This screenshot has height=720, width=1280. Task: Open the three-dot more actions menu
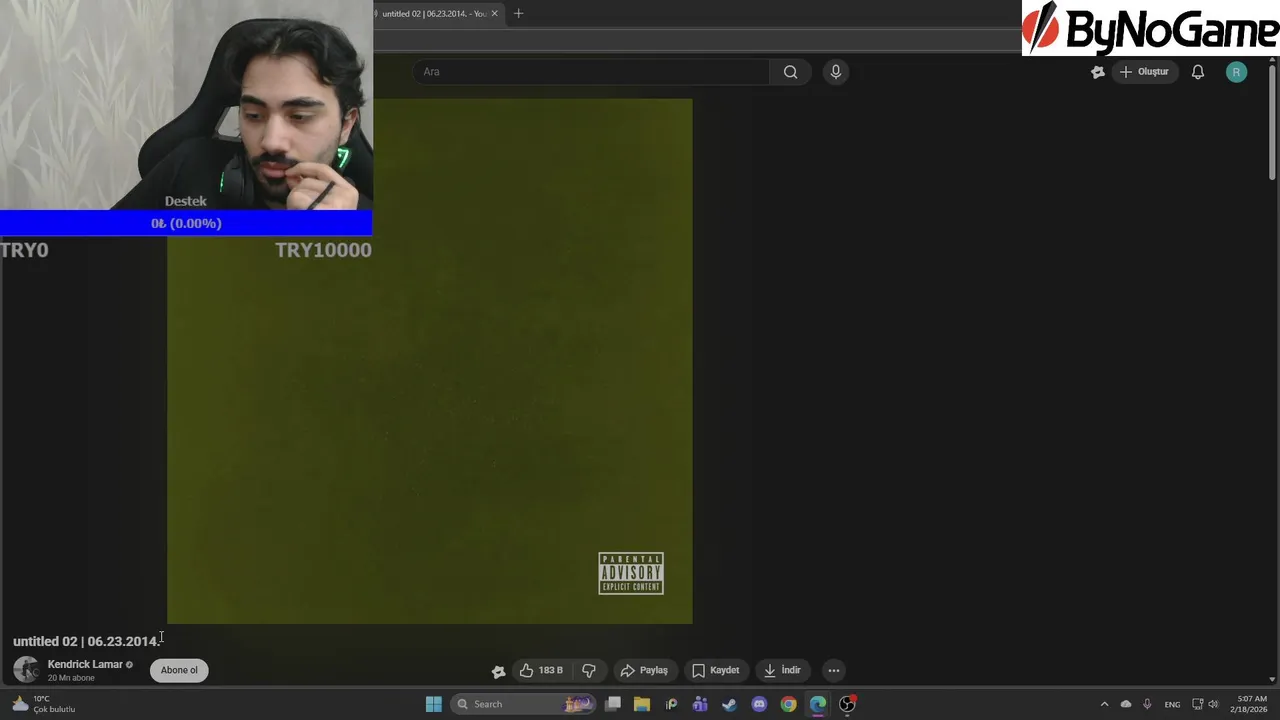point(834,670)
